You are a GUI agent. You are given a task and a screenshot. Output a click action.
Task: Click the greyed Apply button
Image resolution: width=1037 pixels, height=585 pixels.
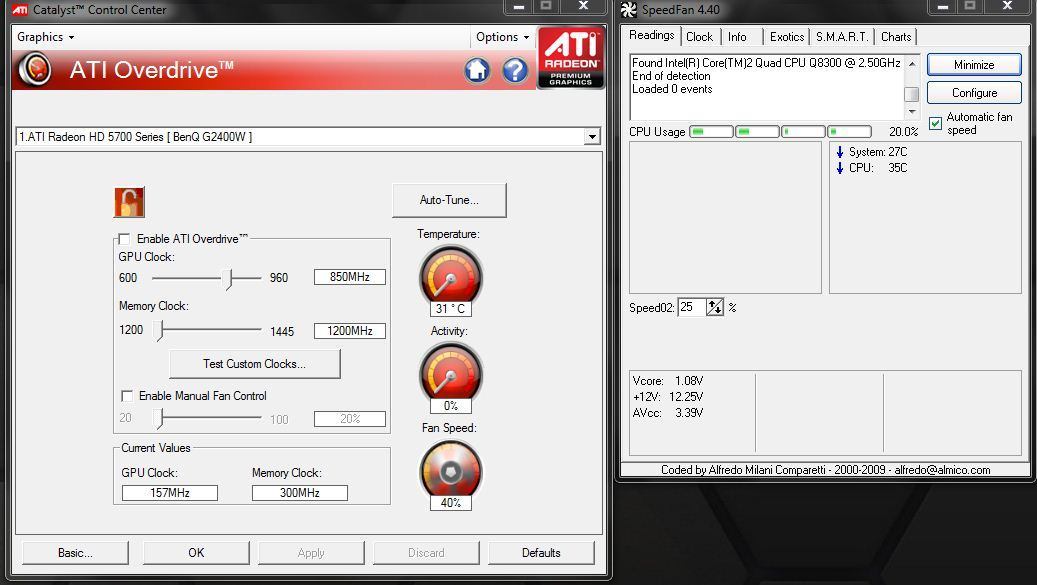pos(311,553)
